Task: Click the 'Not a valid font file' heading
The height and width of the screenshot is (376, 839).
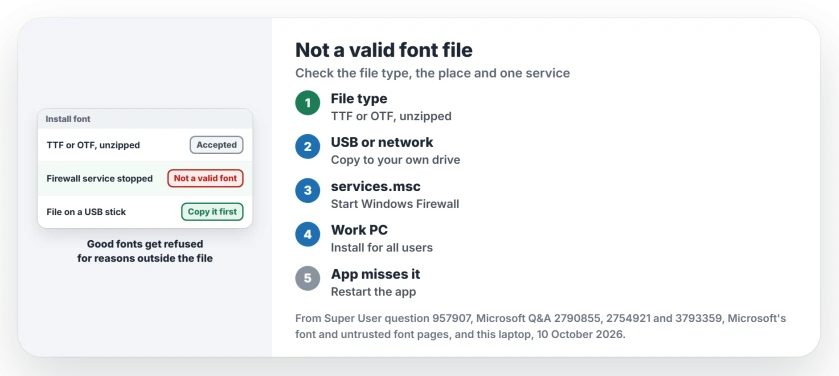Action: pos(384,50)
